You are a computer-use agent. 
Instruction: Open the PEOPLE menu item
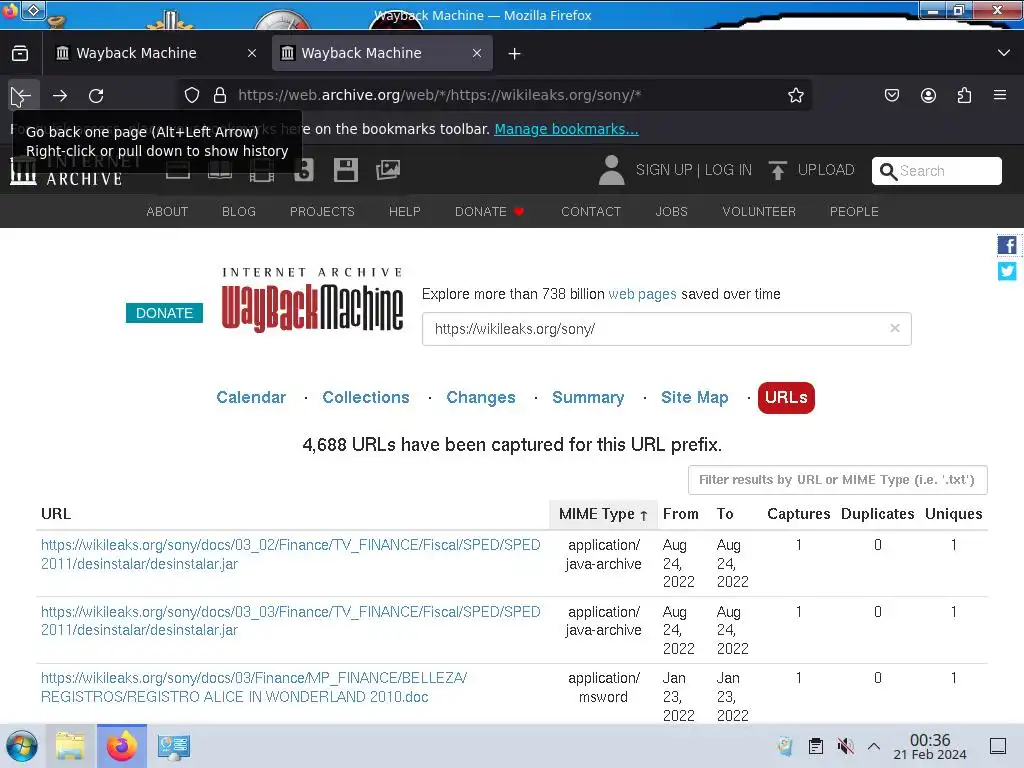(x=854, y=212)
